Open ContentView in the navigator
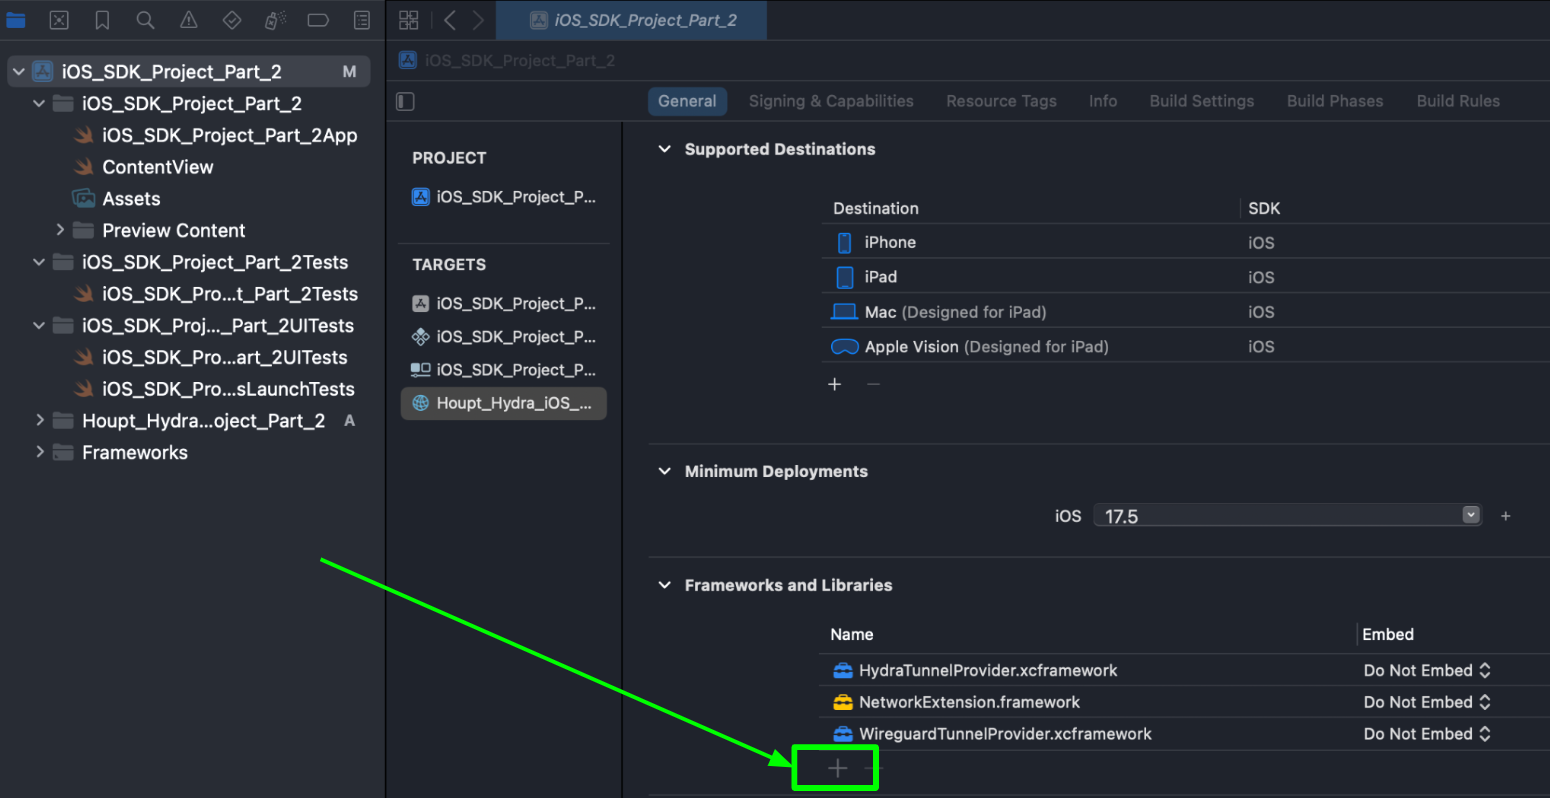Image resolution: width=1550 pixels, height=798 pixels. click(157, 167)
